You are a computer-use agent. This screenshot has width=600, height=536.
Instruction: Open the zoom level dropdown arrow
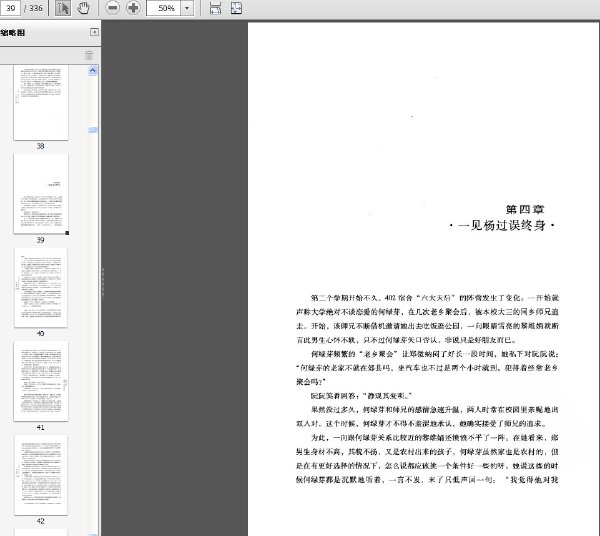click(187, 8)
